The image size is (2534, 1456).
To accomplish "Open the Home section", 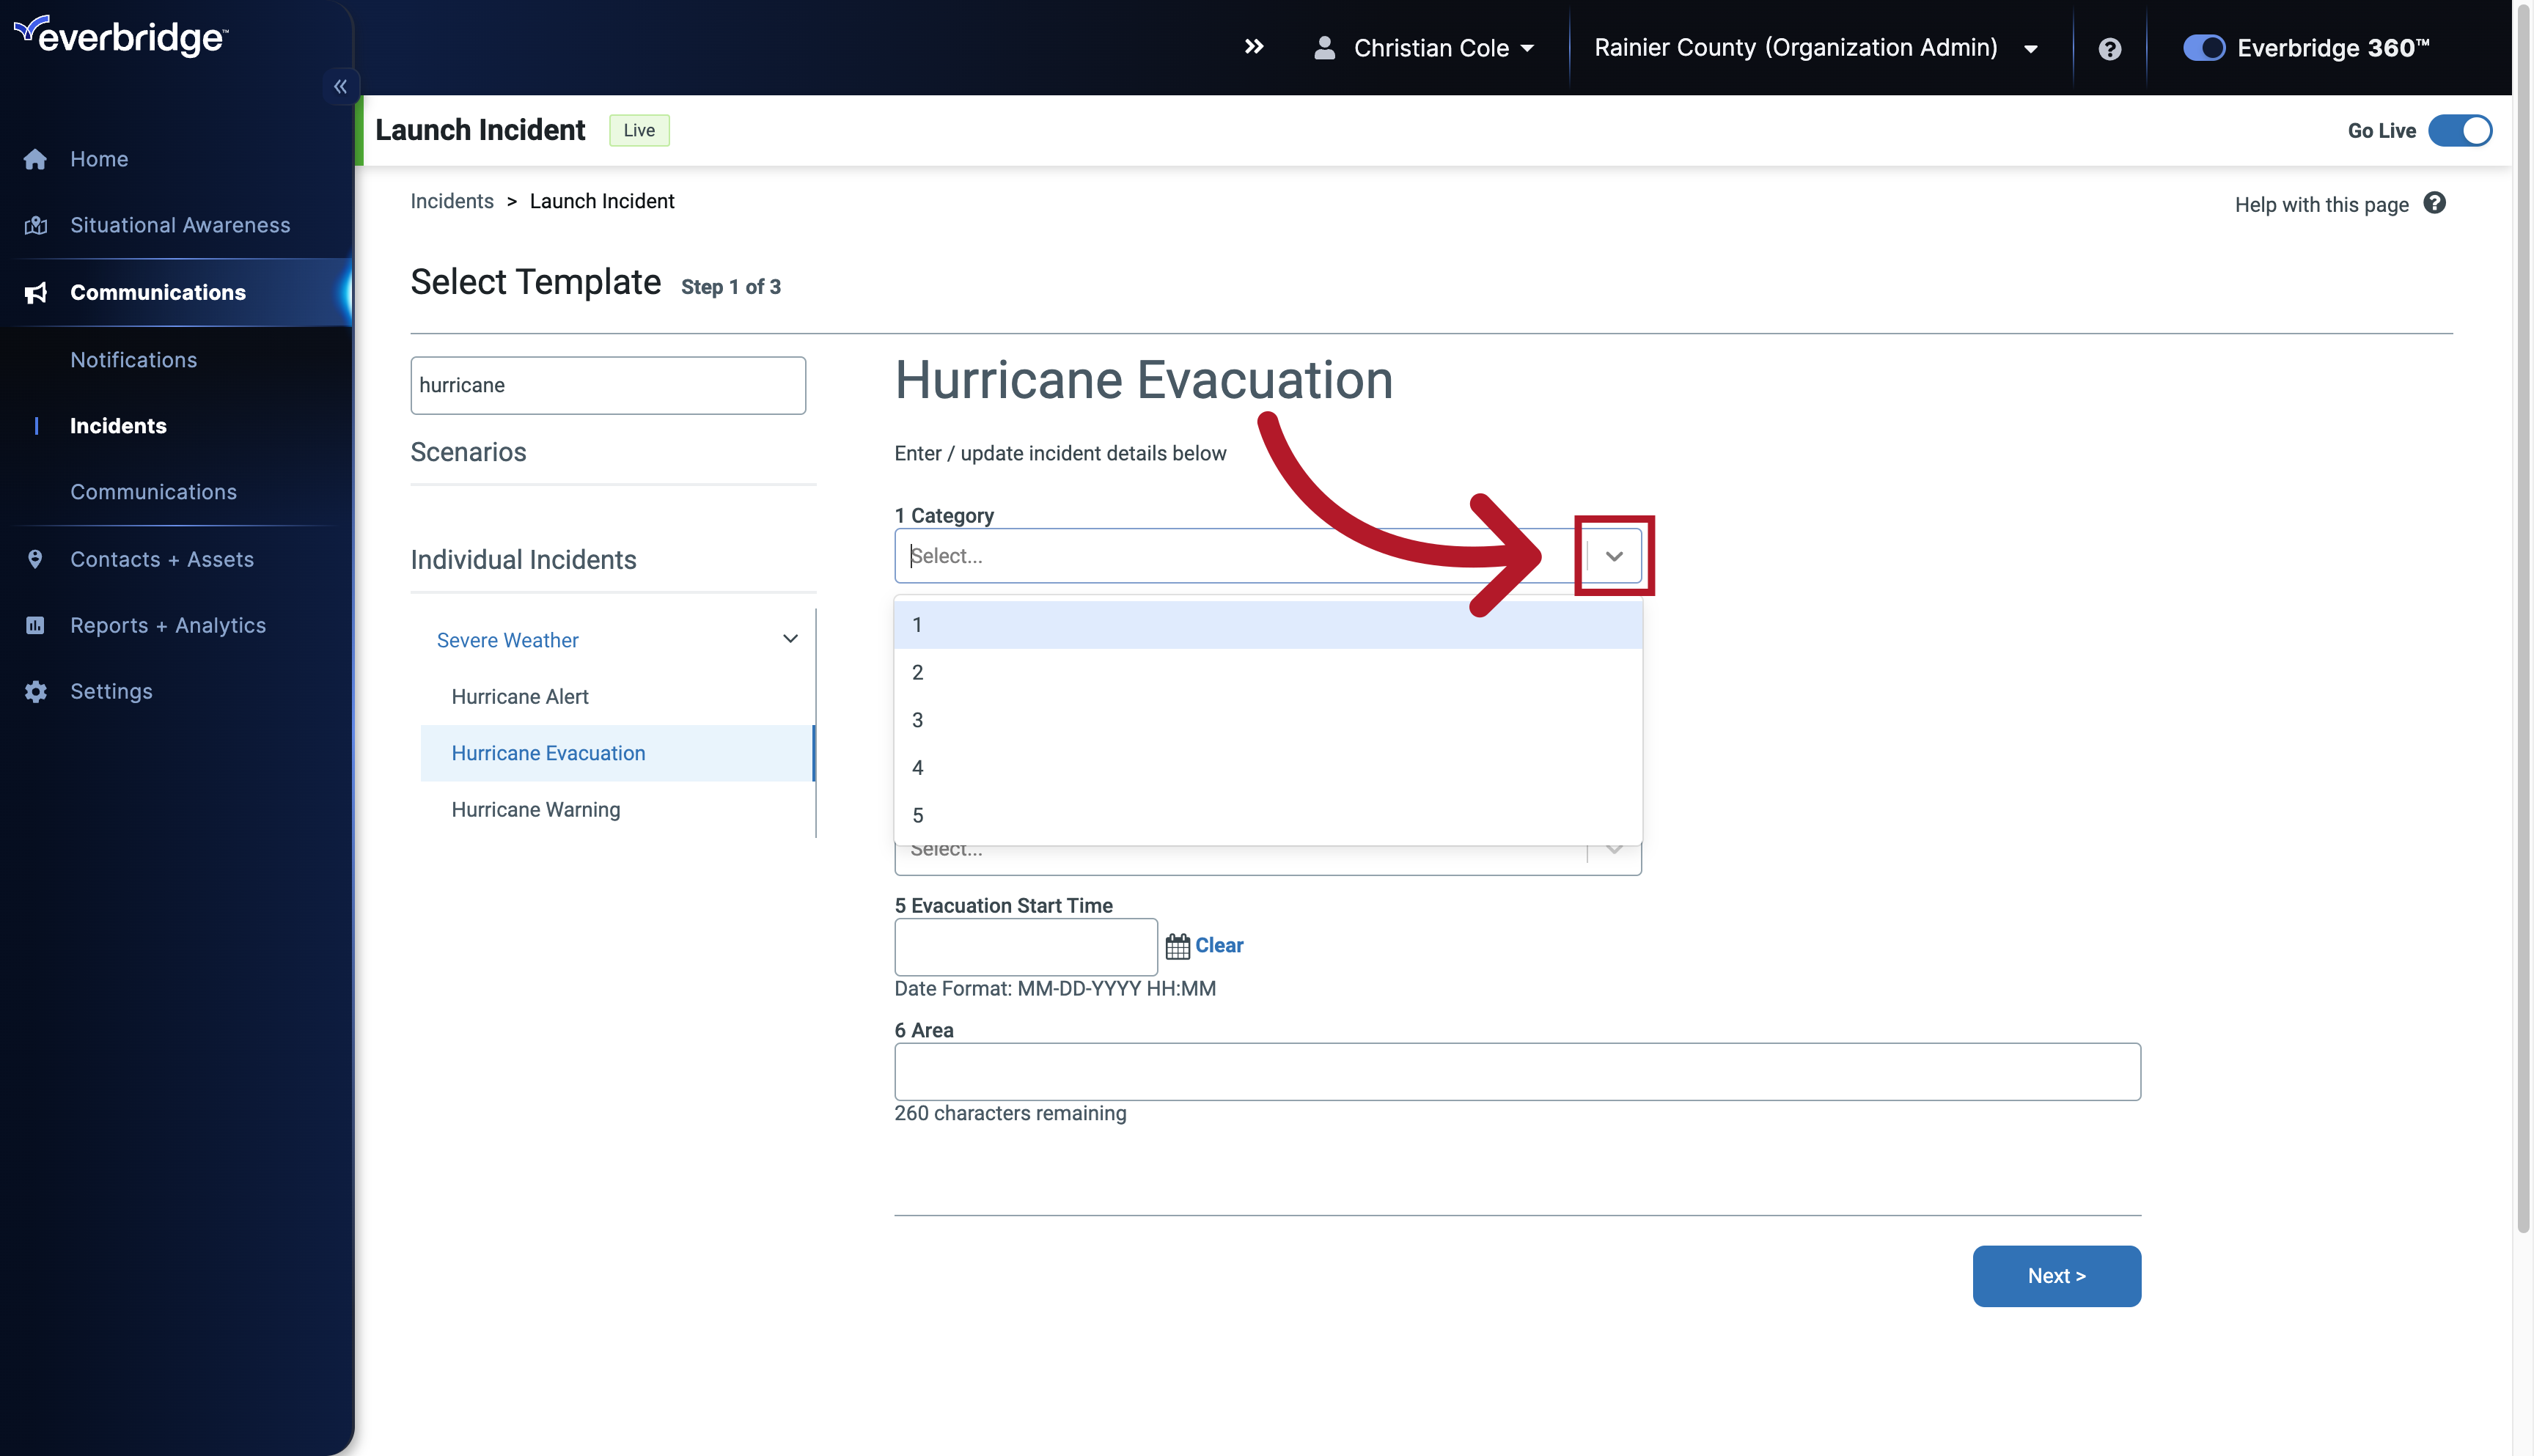I will (98, 158).
